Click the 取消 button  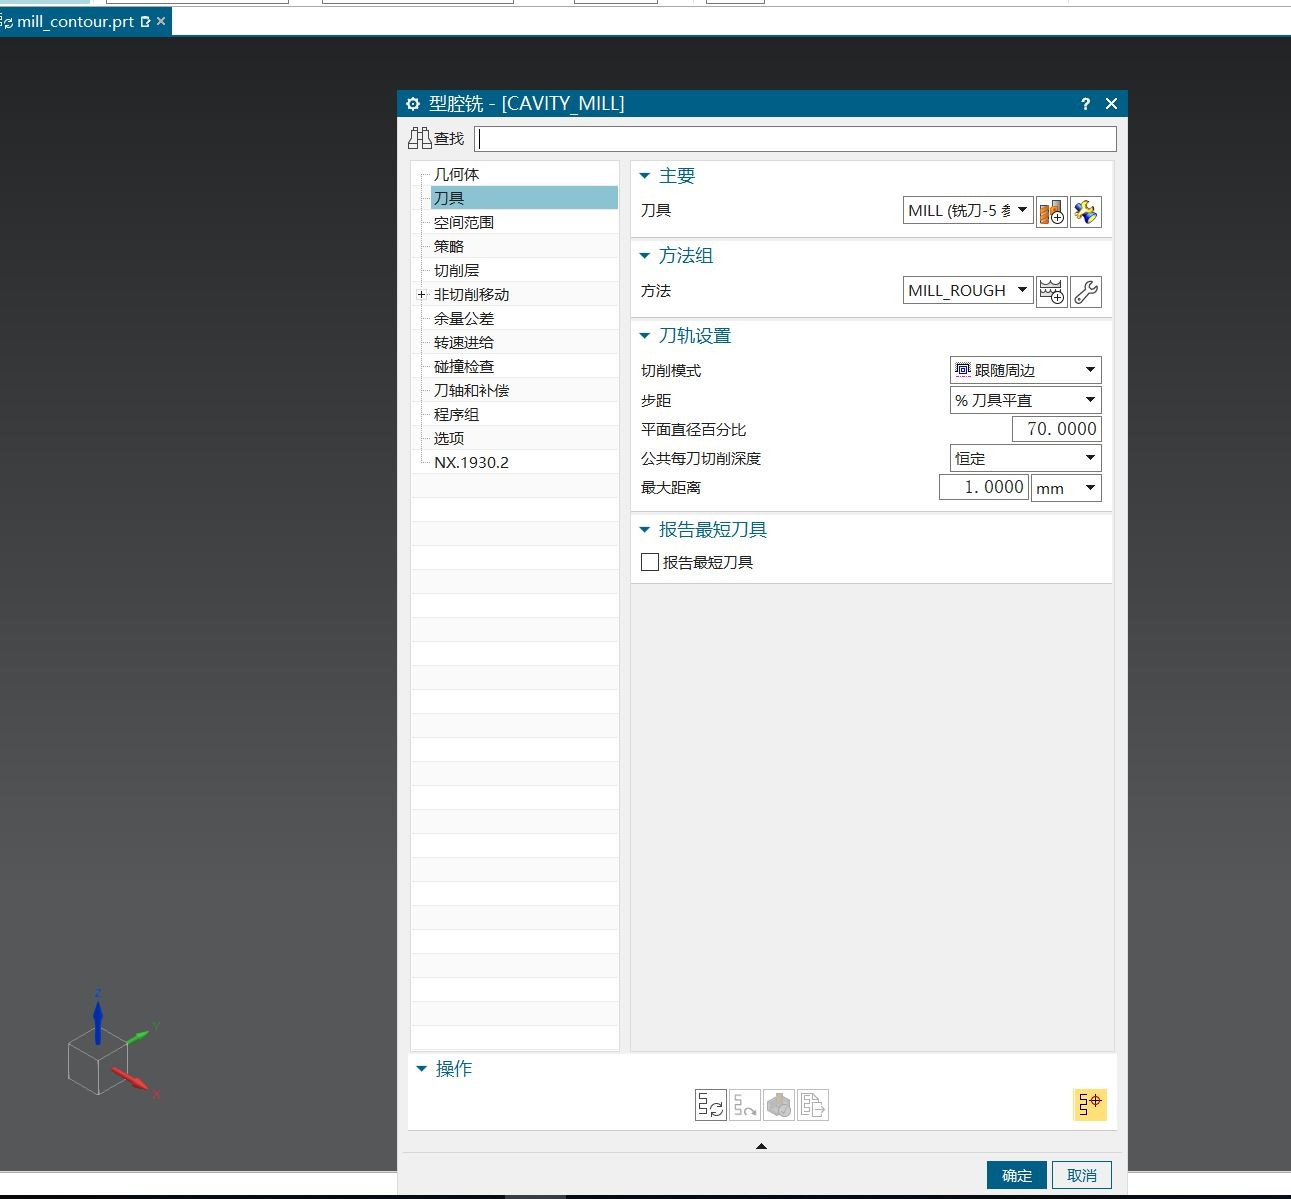[x=1082, y=1175]
